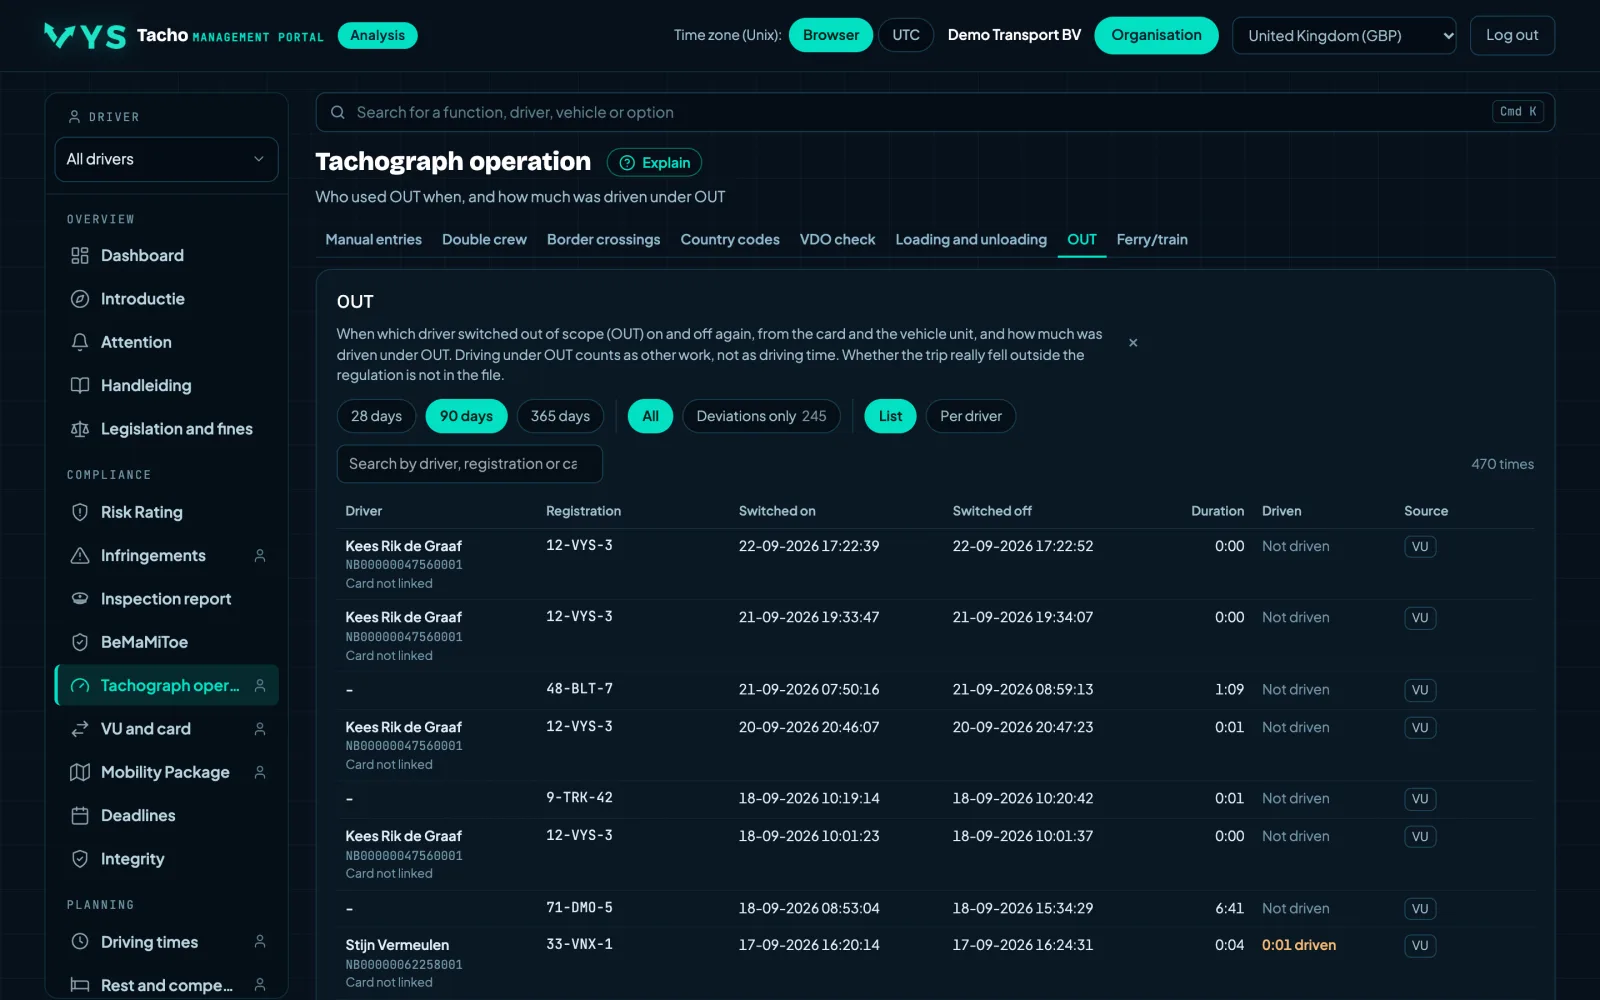Click the VU badge for Stijn Vermeulen

tap(1420, 946)
